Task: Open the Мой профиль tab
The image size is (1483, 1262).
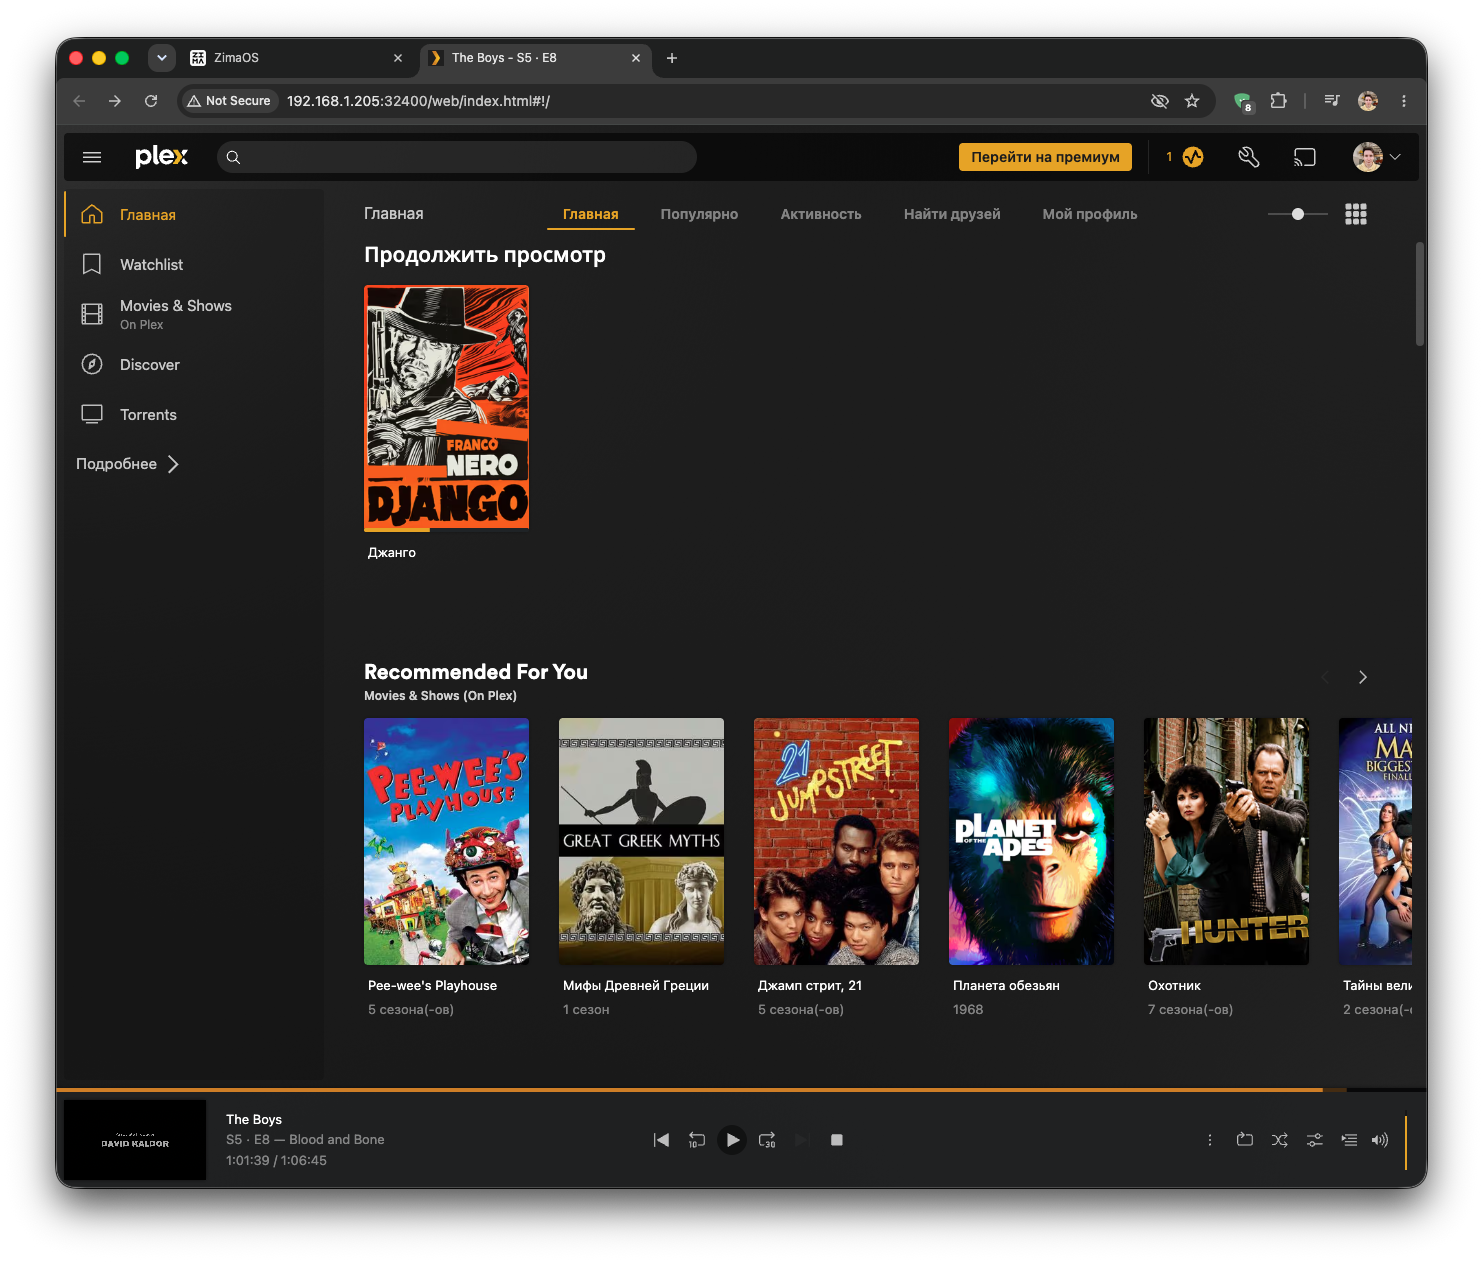Action: (x=1090, y=214)
